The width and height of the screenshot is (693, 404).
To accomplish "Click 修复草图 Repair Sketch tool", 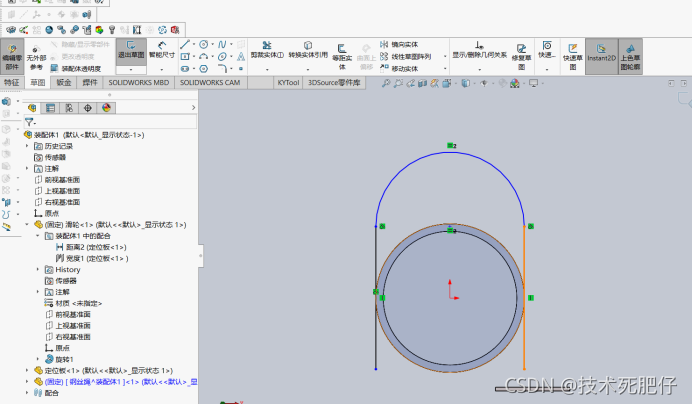I will (522, 57).
